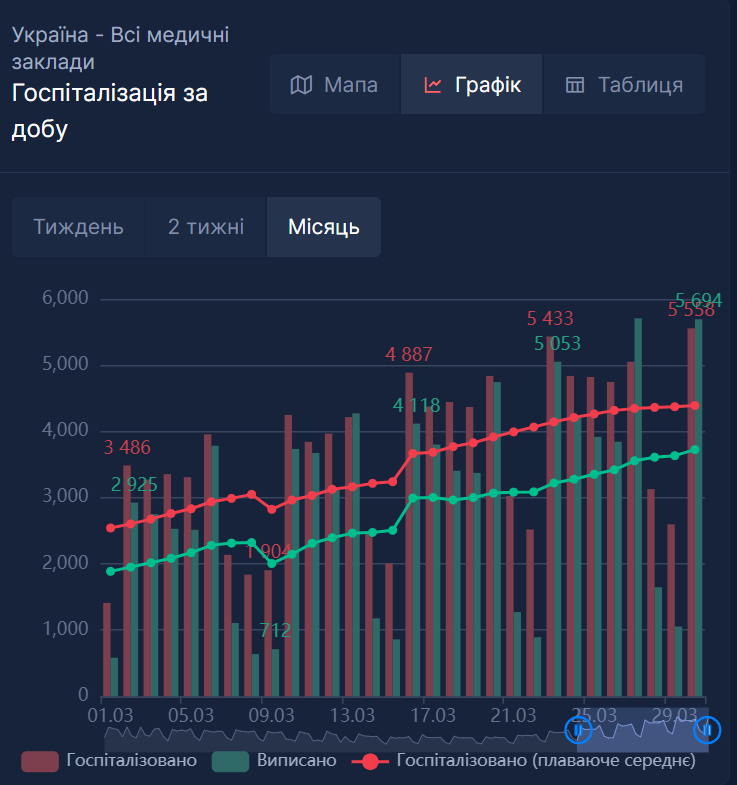Click the right range slider handle

[x=707, y=730]
